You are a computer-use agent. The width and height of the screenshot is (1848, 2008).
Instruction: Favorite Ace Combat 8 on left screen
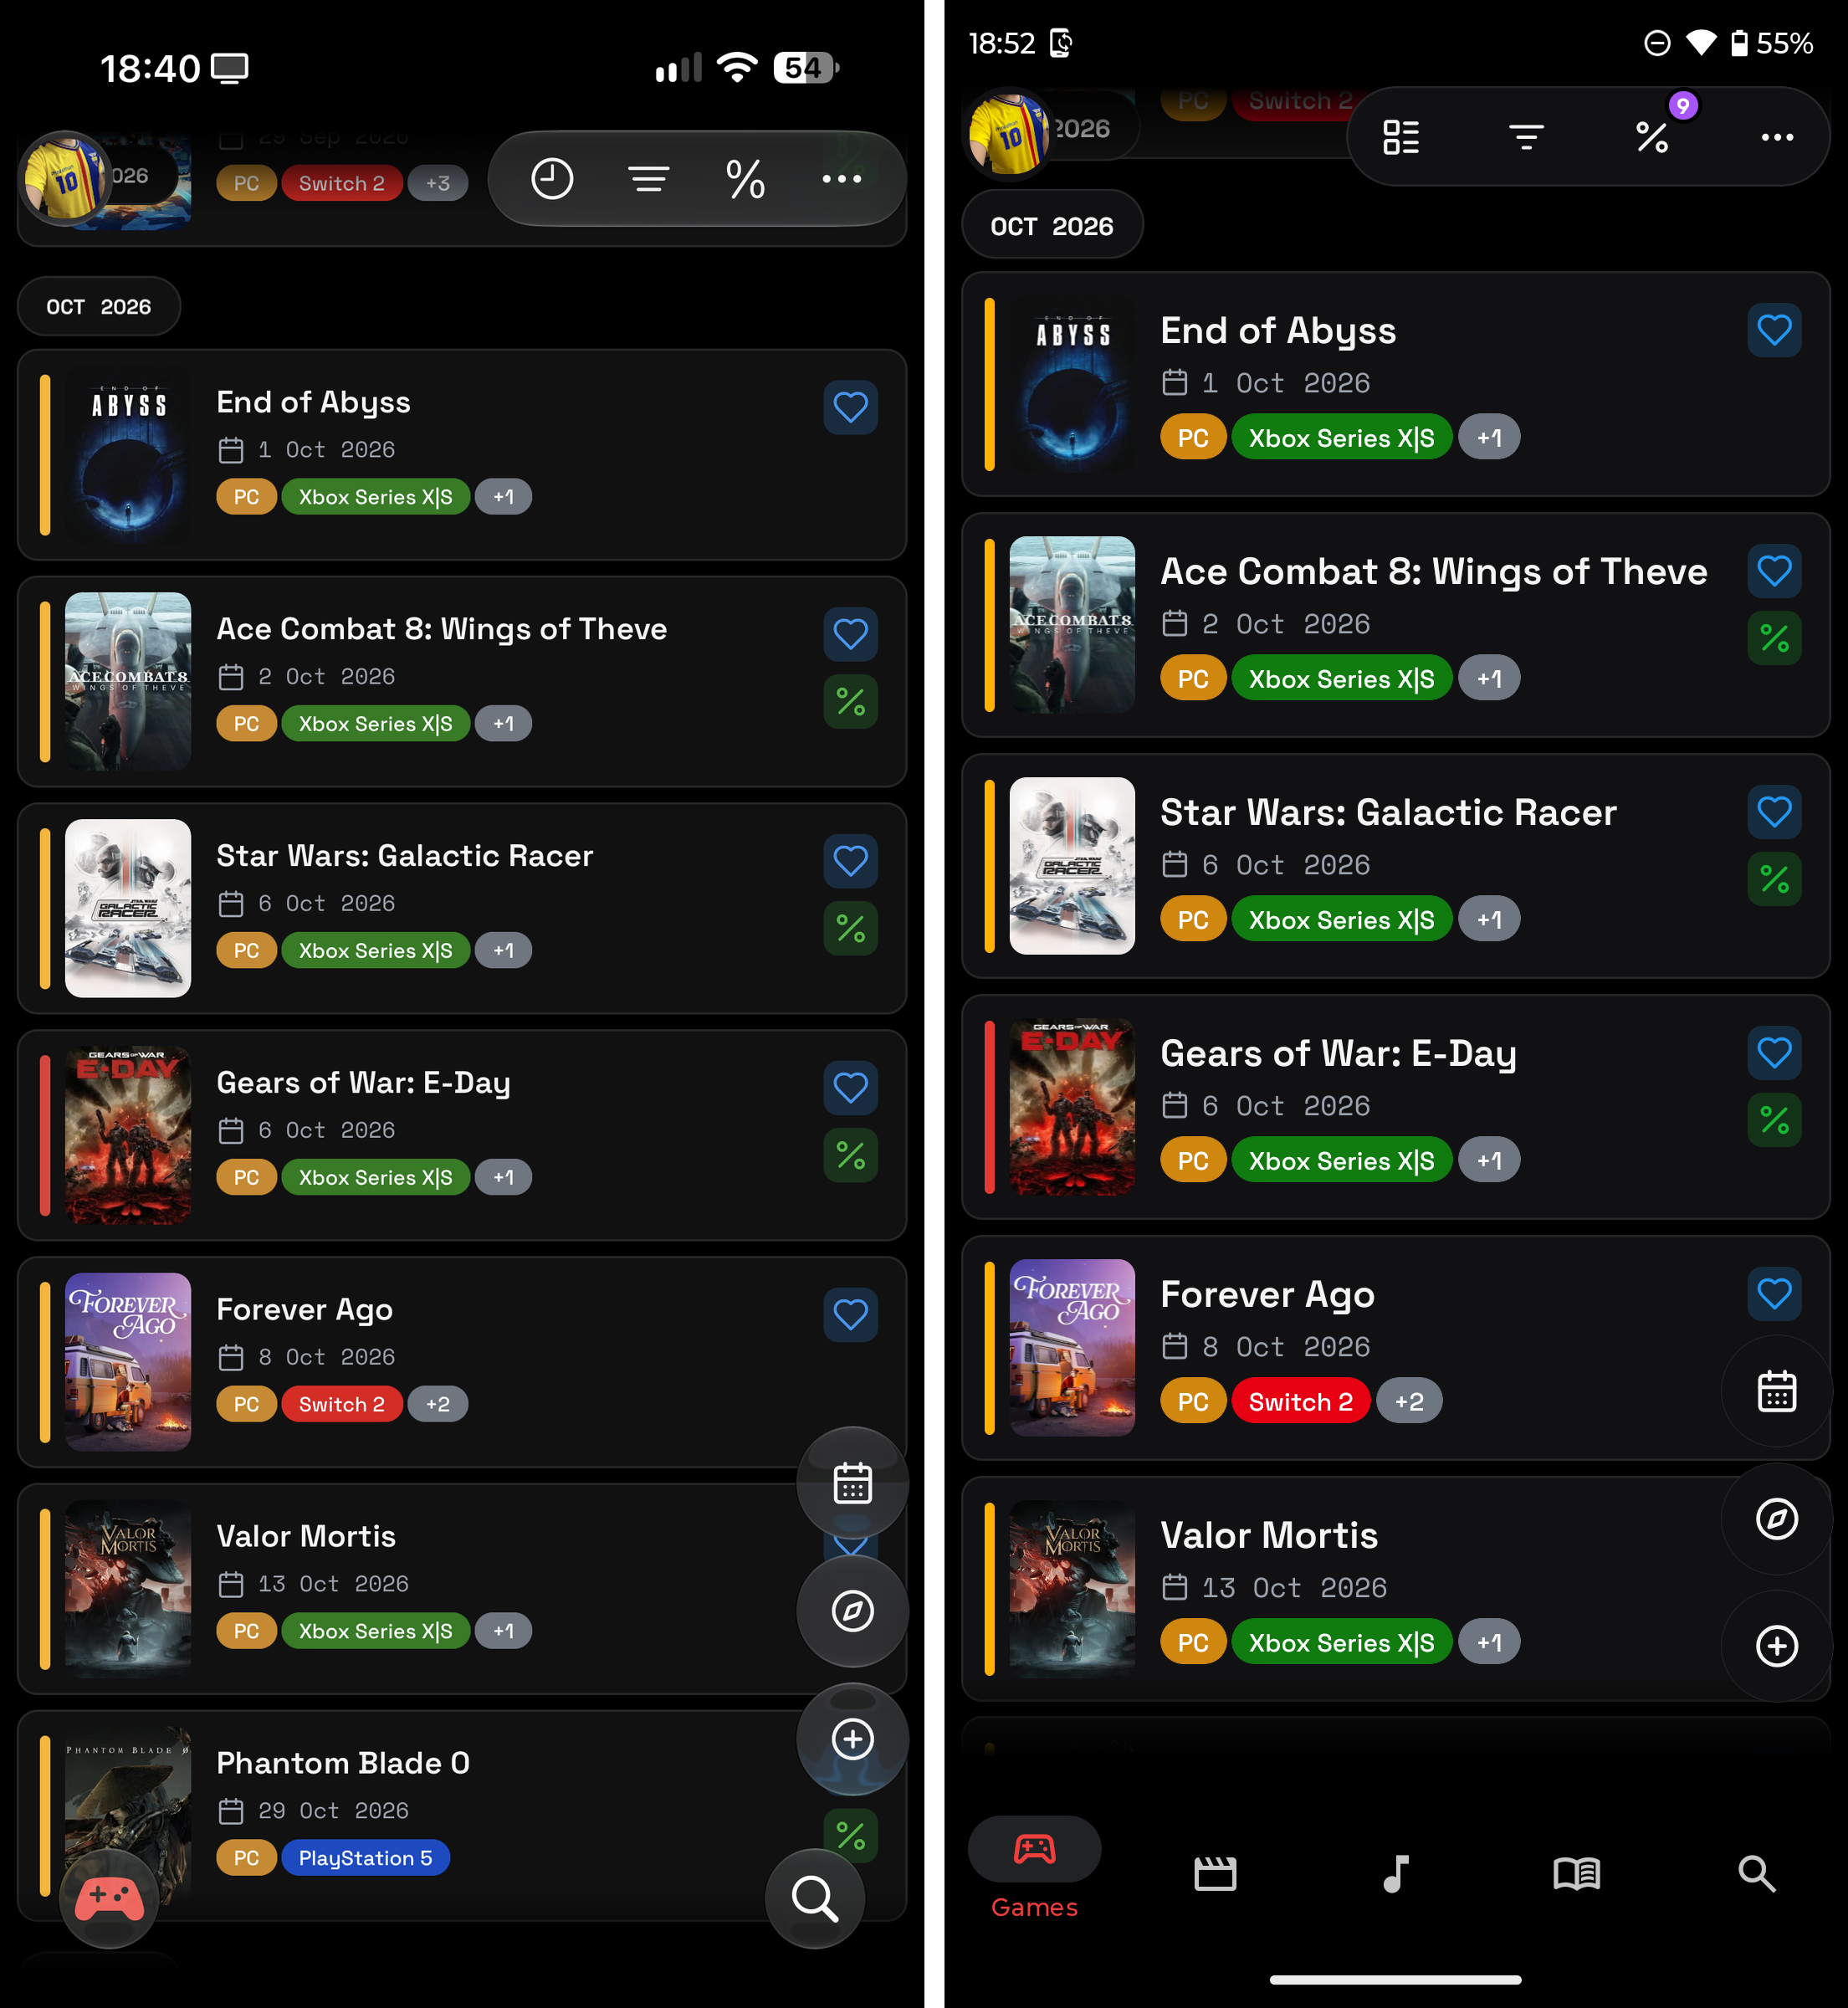[x=851, y=634]
